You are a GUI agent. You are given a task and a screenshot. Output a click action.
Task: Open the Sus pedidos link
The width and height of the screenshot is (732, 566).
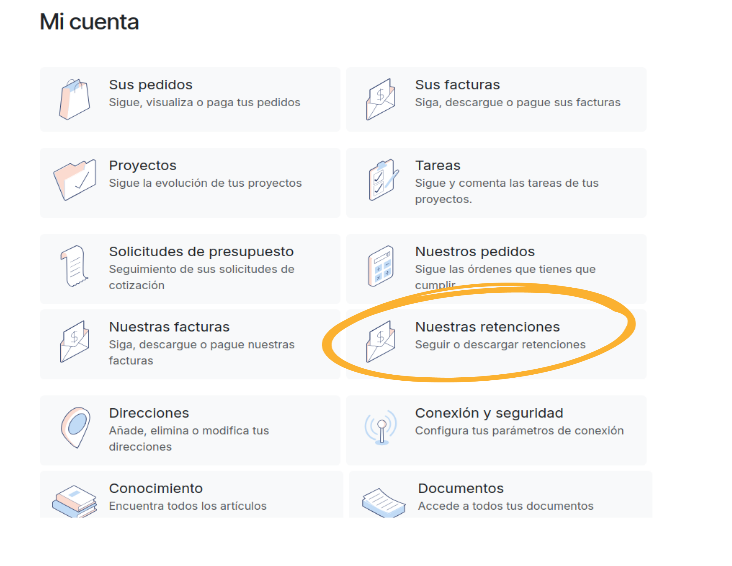point(151,85)
